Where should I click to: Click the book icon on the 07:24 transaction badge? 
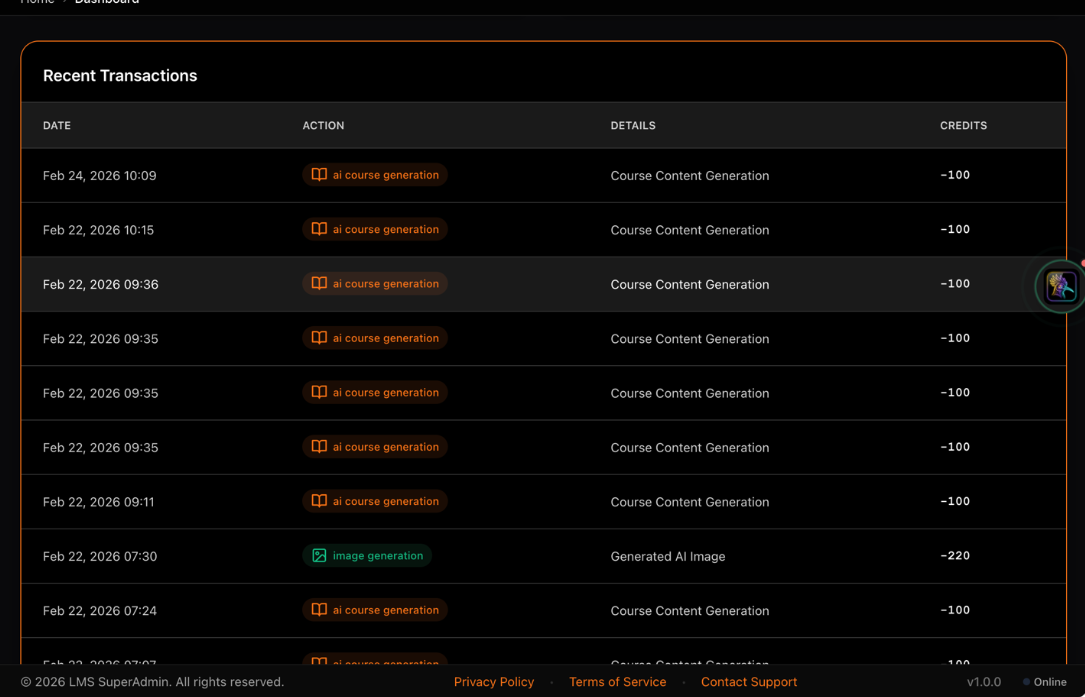pos(318,610)
